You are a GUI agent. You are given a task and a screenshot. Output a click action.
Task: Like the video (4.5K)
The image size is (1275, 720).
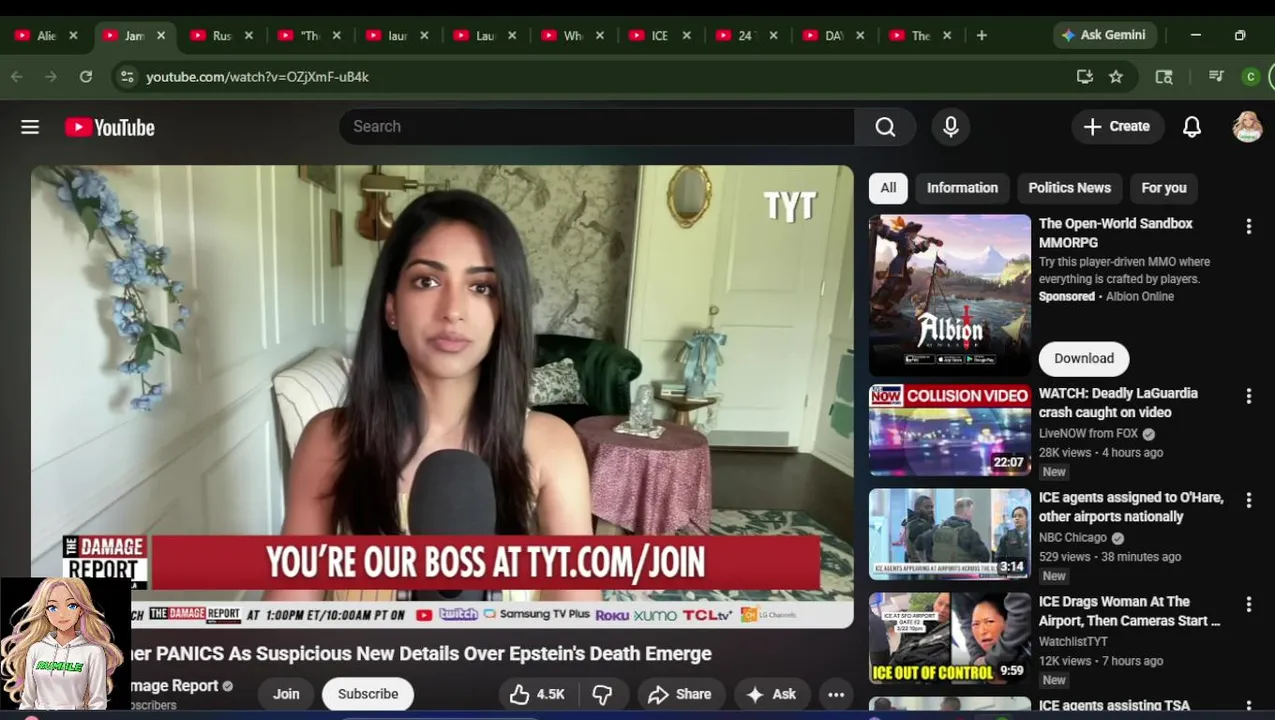(x=537, y=694)
